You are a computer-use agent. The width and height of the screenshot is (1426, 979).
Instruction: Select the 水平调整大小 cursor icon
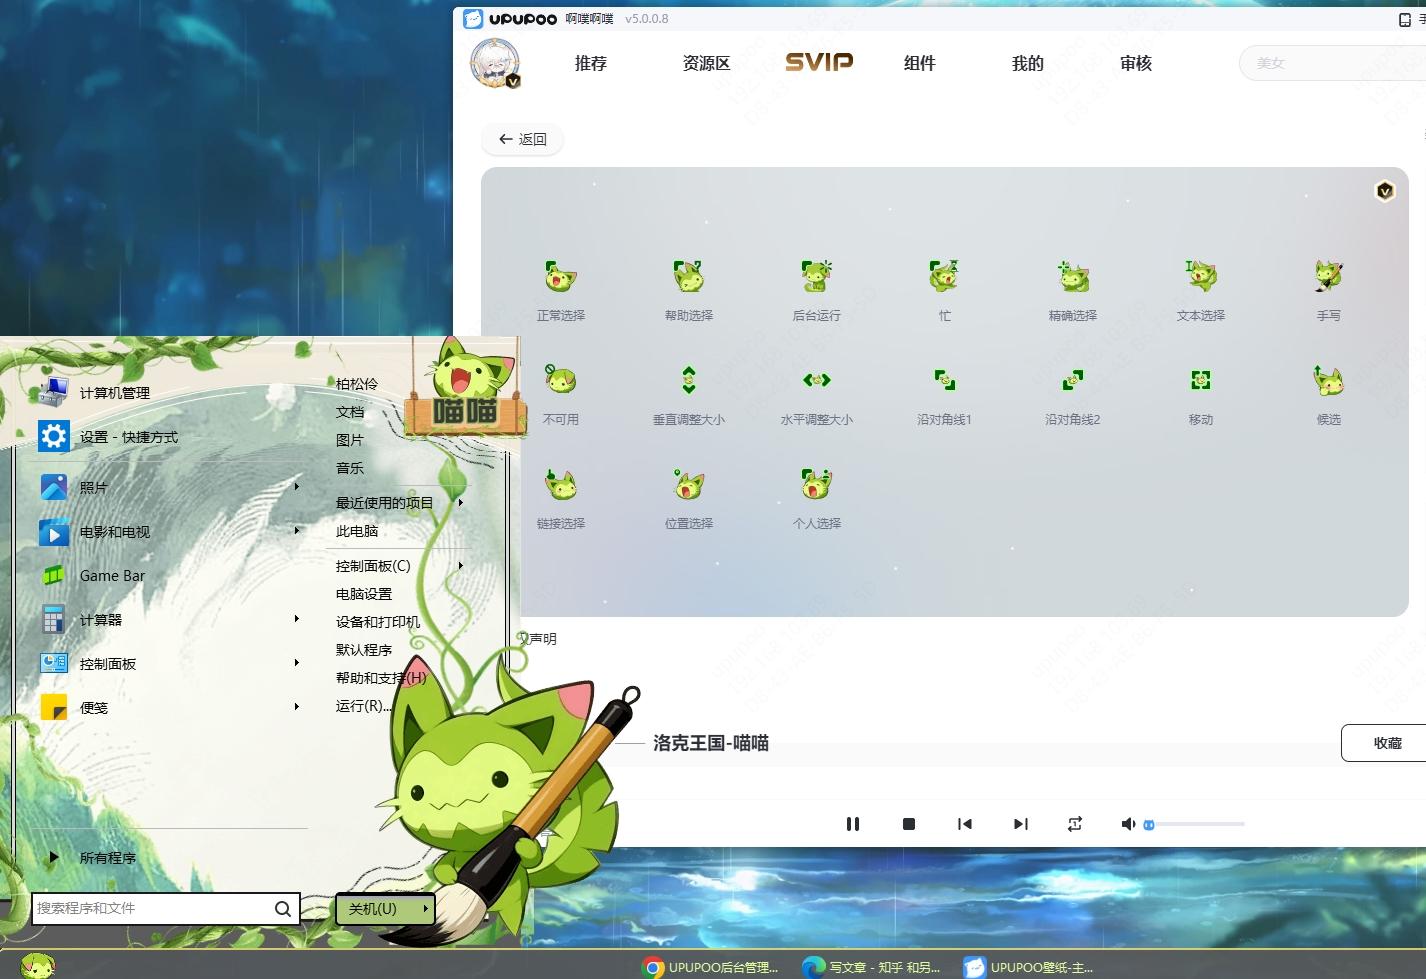click(816, 380)
